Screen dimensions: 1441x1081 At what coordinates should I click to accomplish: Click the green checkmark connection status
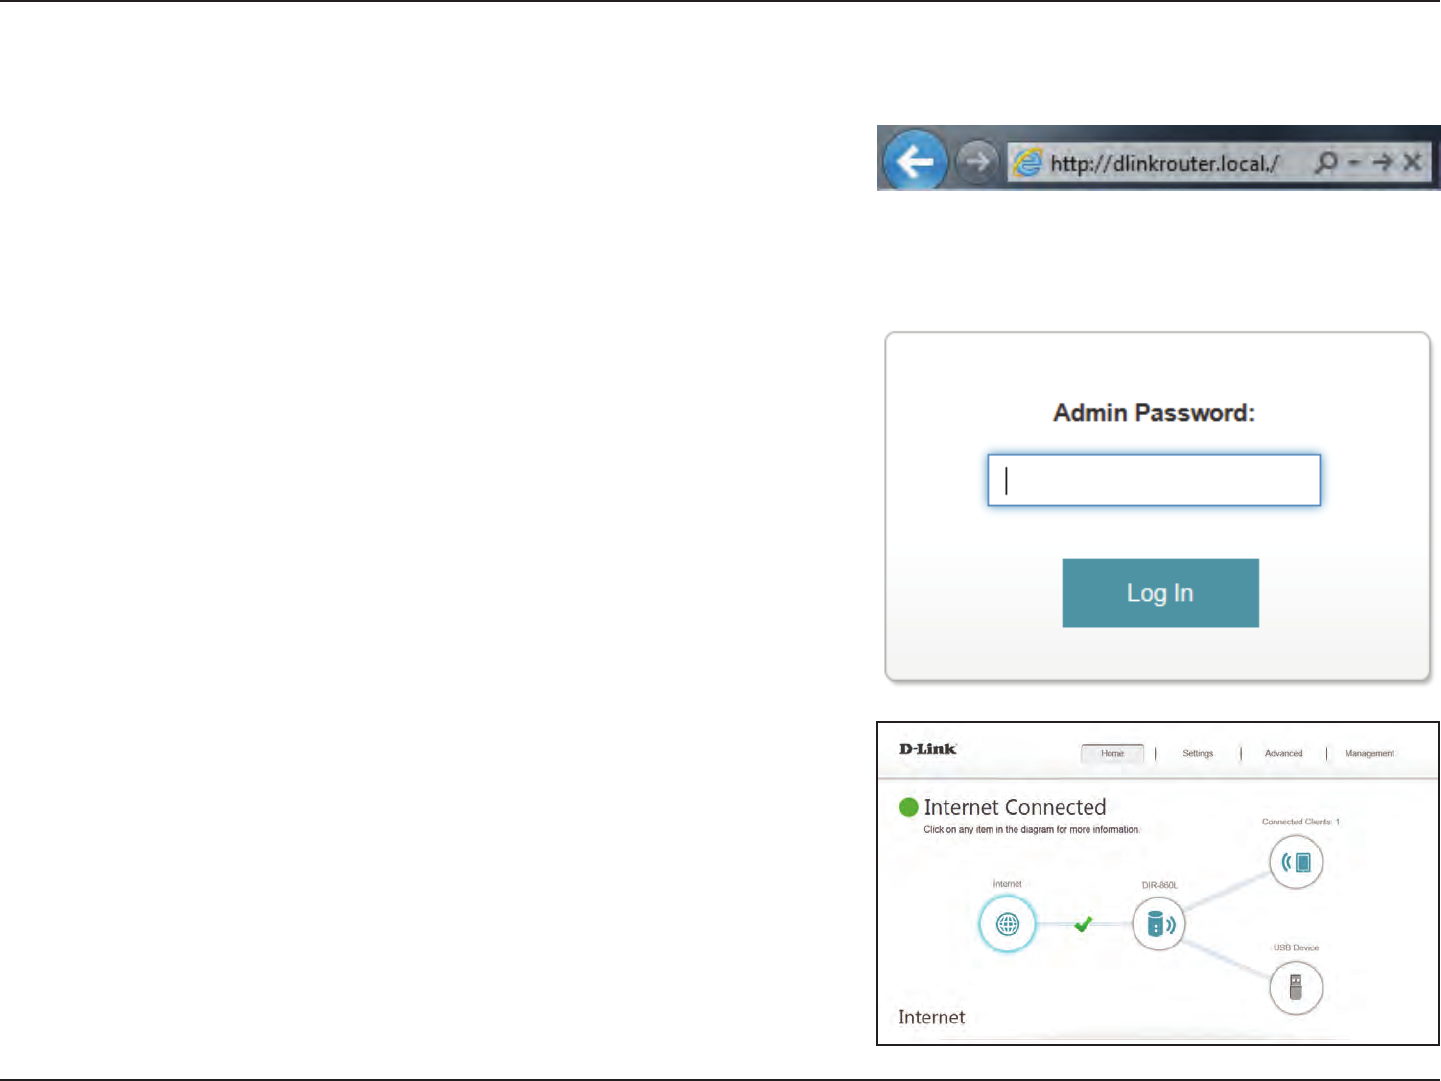1083,924
